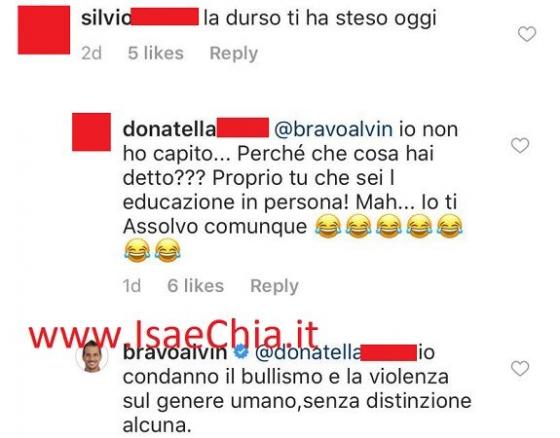
Task: Open bravoalvin's profile picture
Action: click(92, 356)
